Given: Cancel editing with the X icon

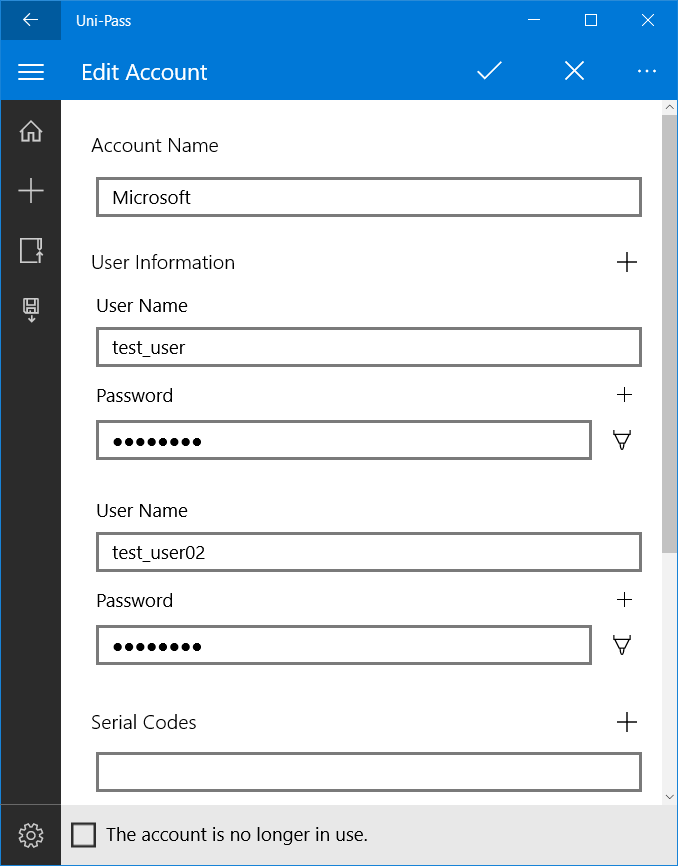Looking at the screenshot, I should pyautogui.click(x=574, y=72).
